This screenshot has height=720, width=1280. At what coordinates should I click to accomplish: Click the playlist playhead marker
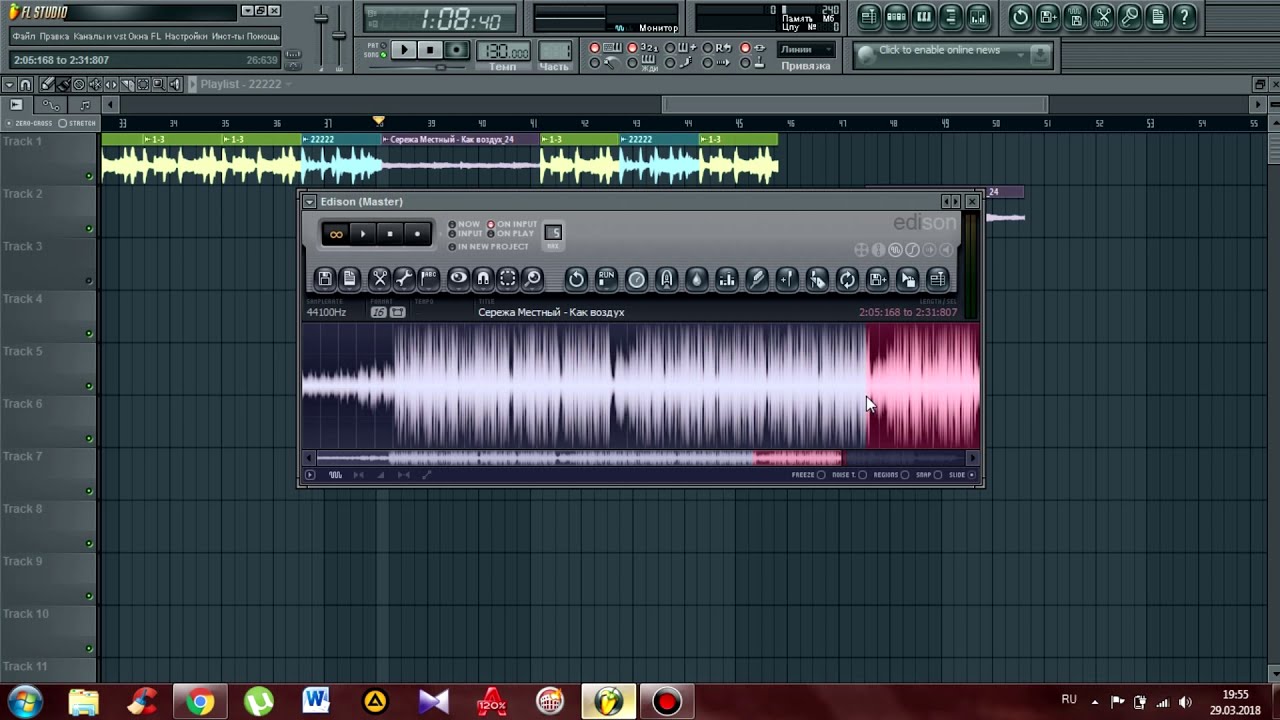pyautogui.click(x=378, y=121)
